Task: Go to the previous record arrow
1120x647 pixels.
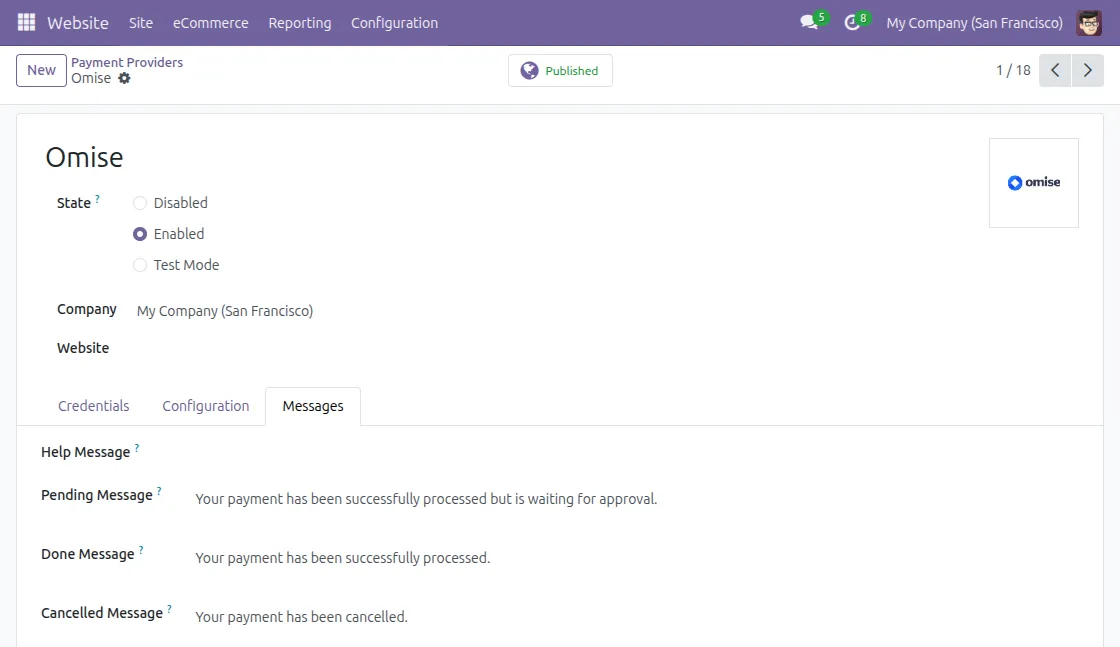Action: pos(1055,70)
